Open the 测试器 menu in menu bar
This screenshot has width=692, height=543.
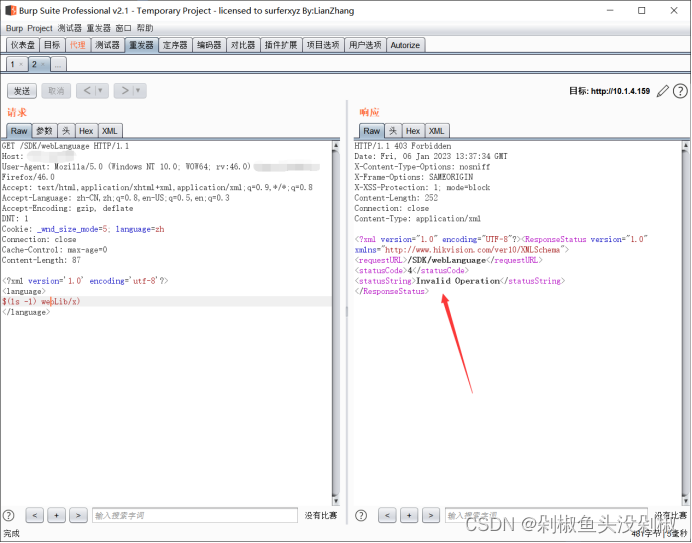tap(69, 28)
